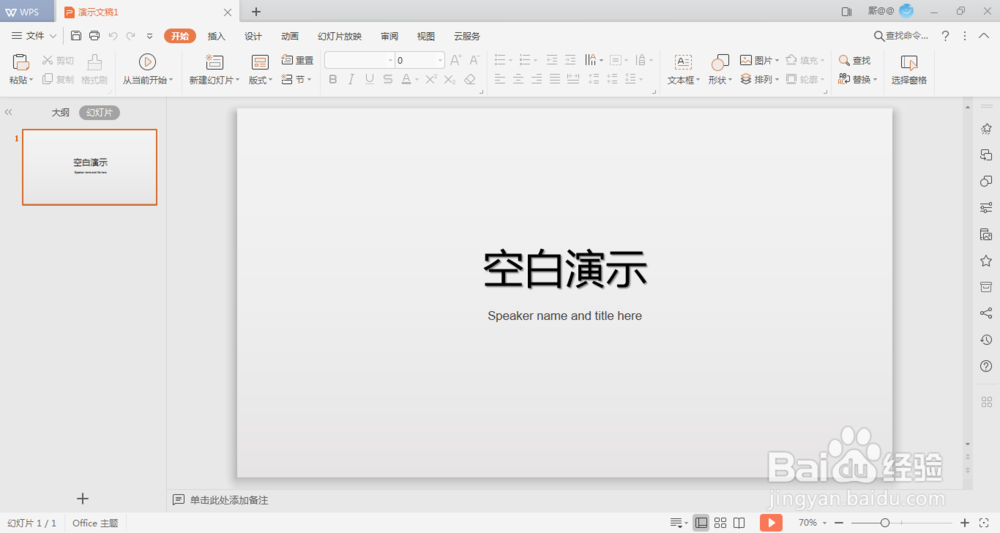This screenshot has height=533, width=1000.
Task: Click the 剪切 cut scissors button
Action: [57, 60]
